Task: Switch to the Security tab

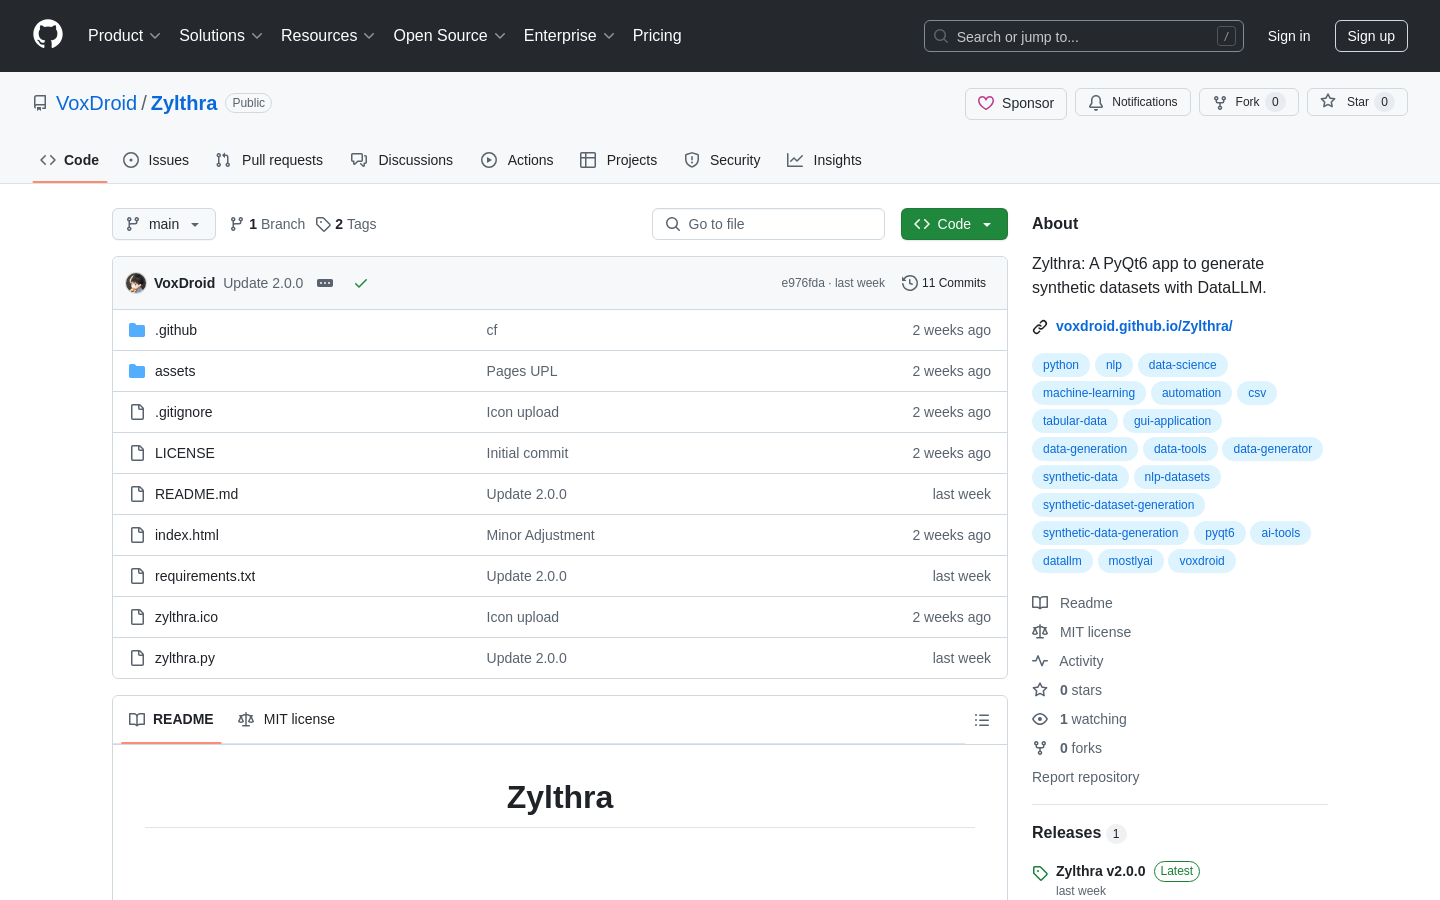Action: [x=722, y=160]
